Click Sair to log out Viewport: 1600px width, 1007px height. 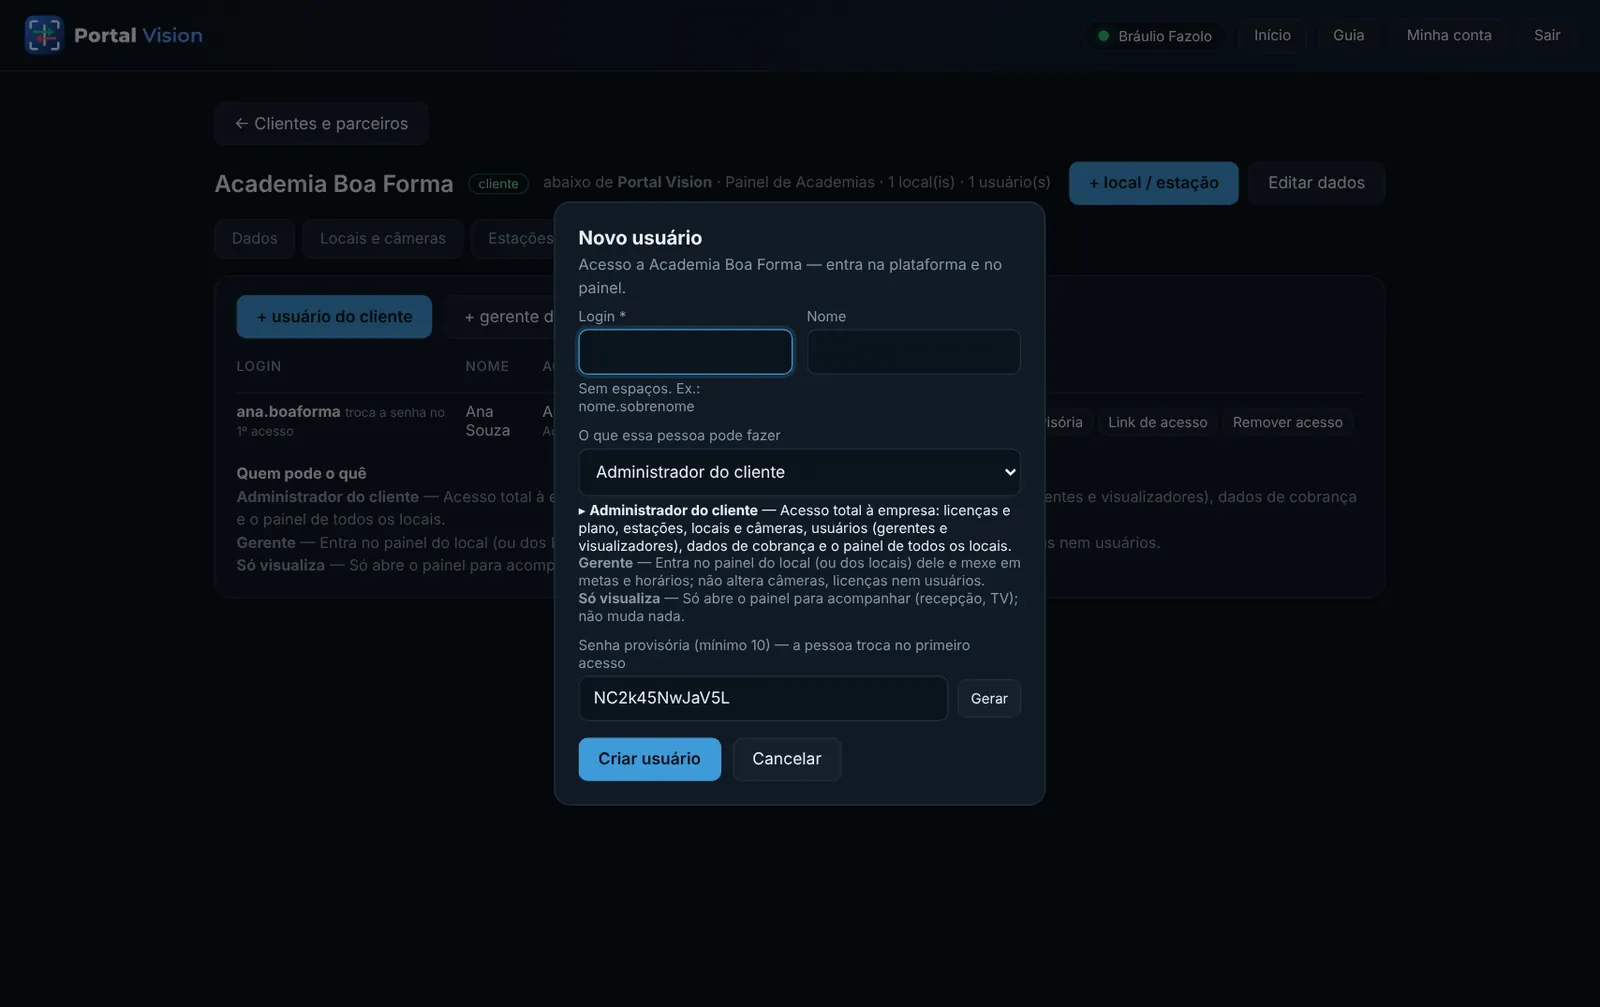(x=1546, y=35)
